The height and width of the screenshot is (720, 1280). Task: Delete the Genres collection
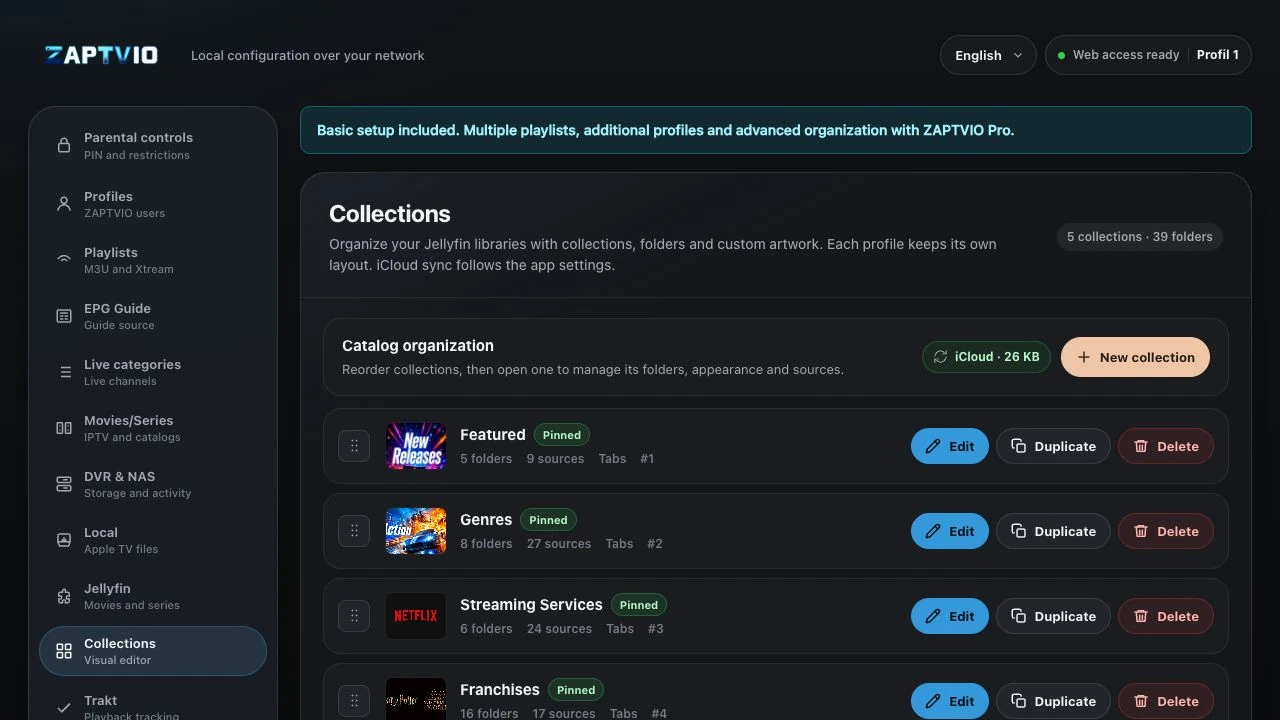(x=1166, y=531)
